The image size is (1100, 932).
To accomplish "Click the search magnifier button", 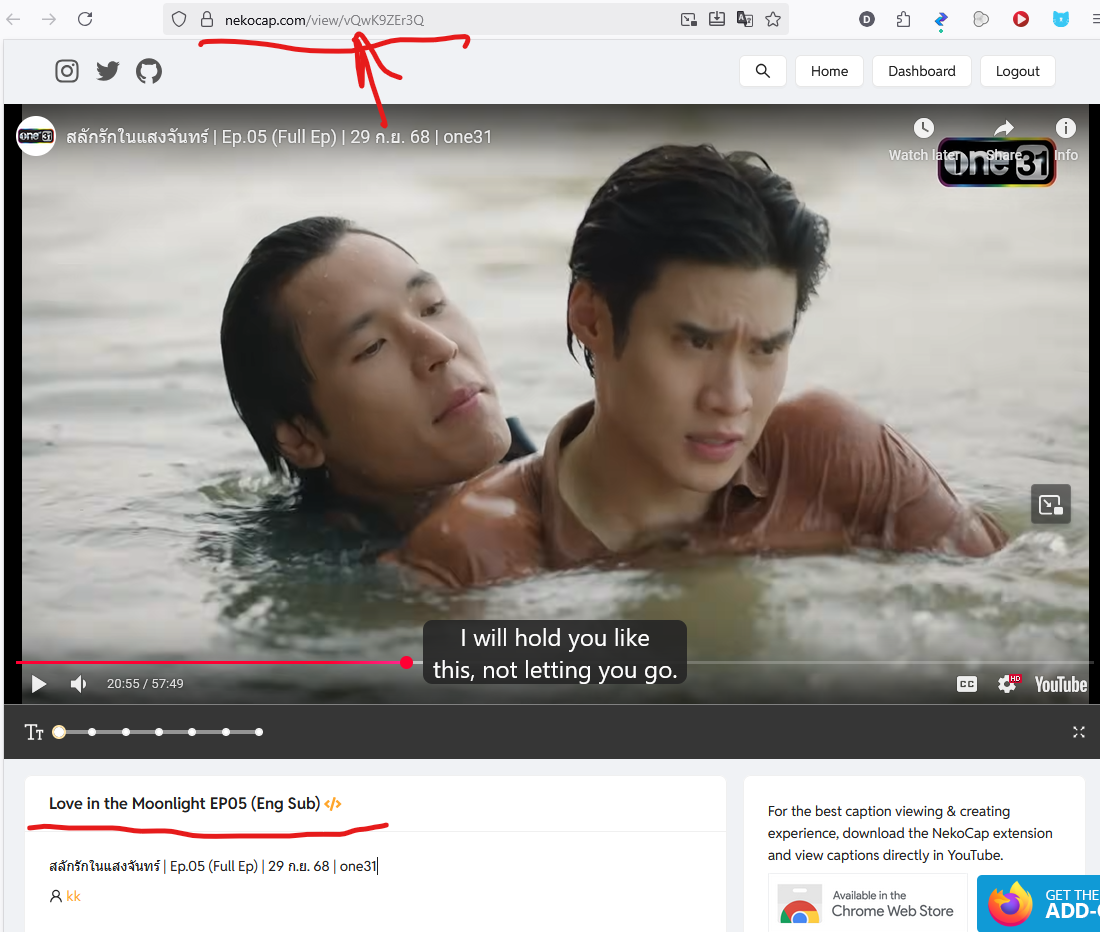I will 763,71.
